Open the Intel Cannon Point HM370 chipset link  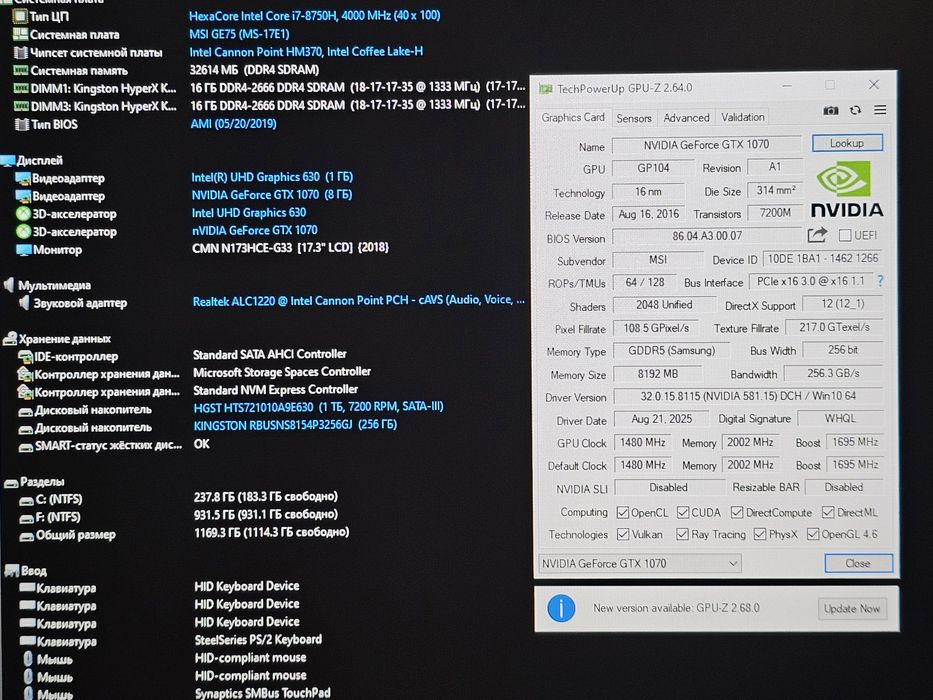306,52
